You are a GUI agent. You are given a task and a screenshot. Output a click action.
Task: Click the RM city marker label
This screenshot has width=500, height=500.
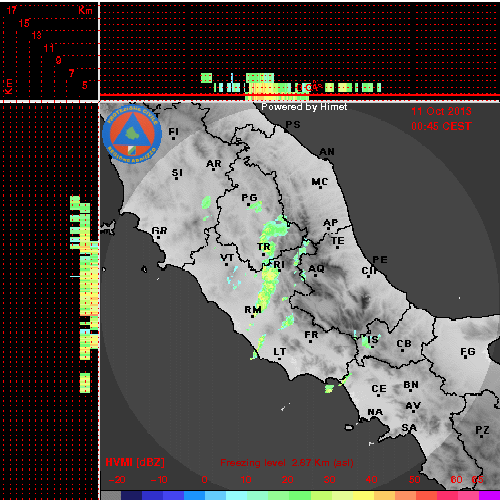click(253, 310)
